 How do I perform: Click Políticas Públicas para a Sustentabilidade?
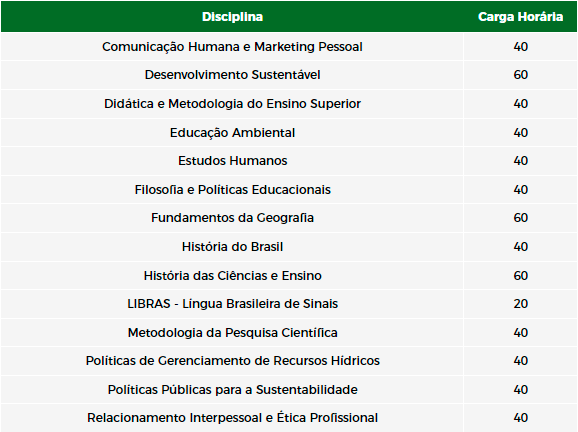232,390
